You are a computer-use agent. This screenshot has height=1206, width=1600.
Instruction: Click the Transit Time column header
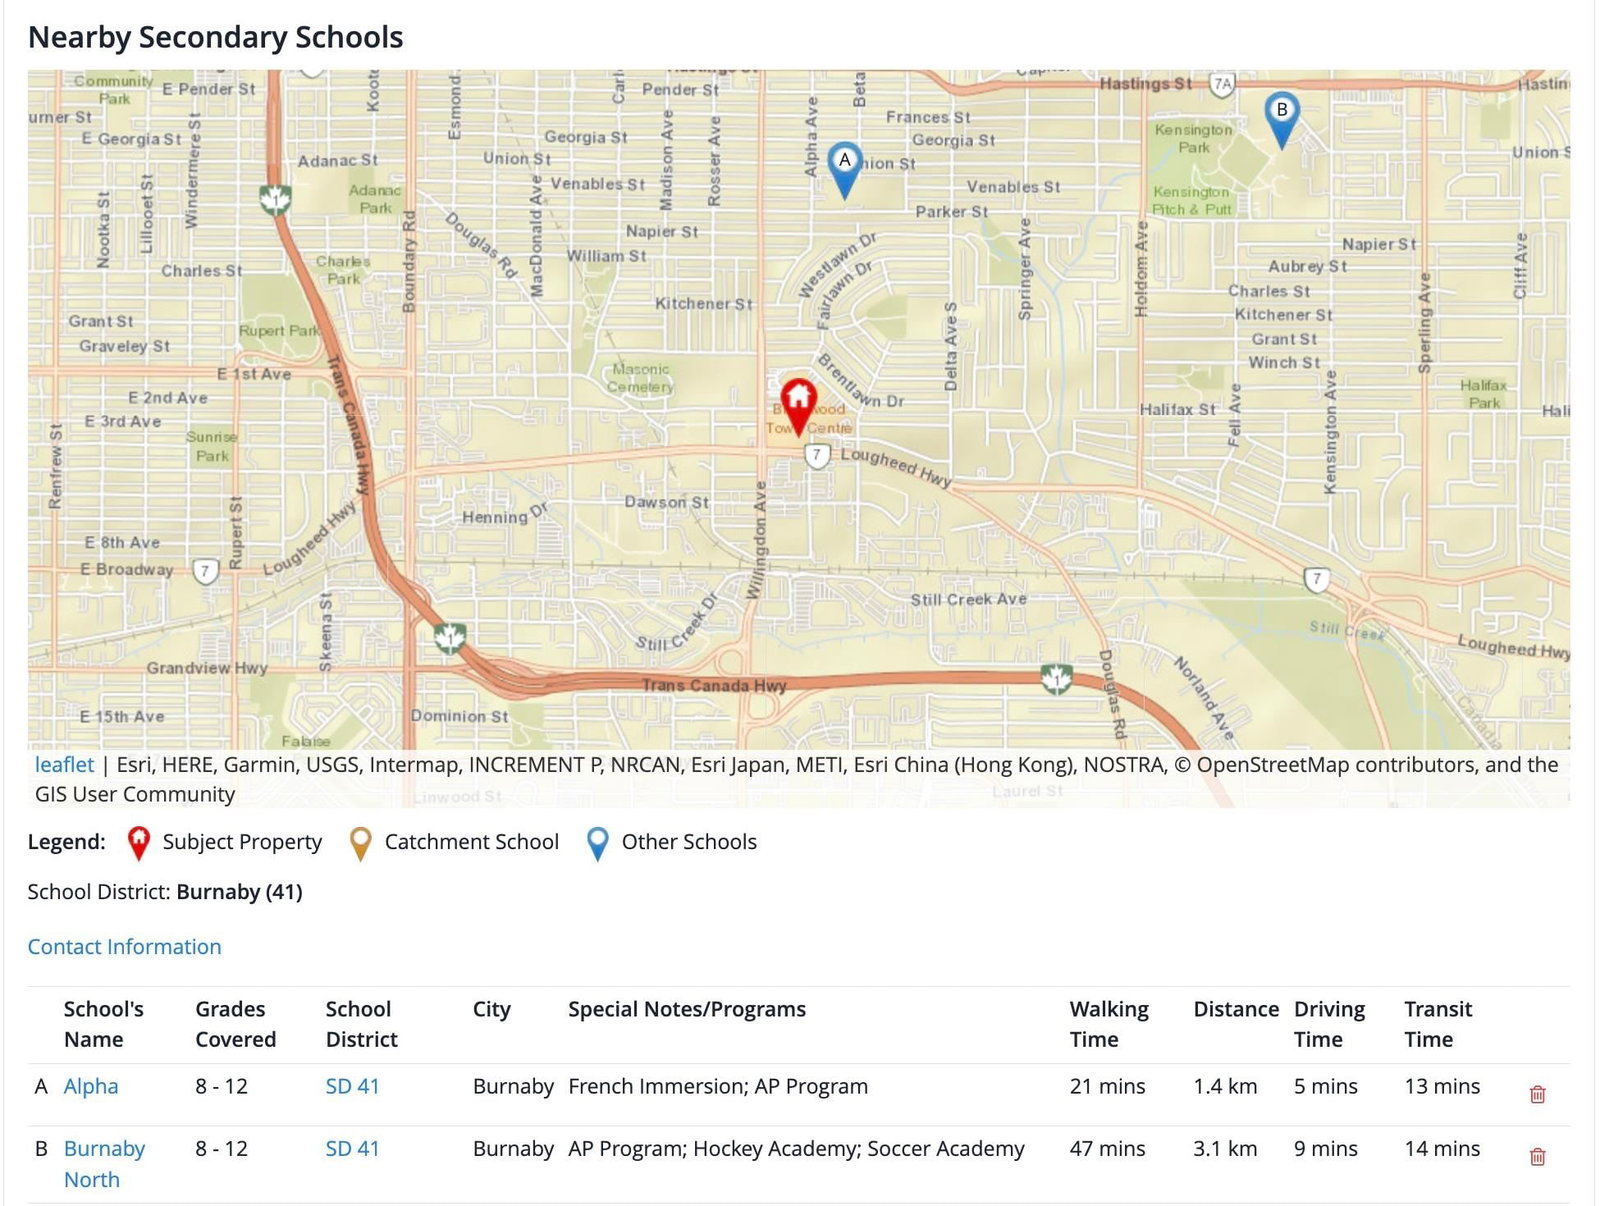1437,1024
